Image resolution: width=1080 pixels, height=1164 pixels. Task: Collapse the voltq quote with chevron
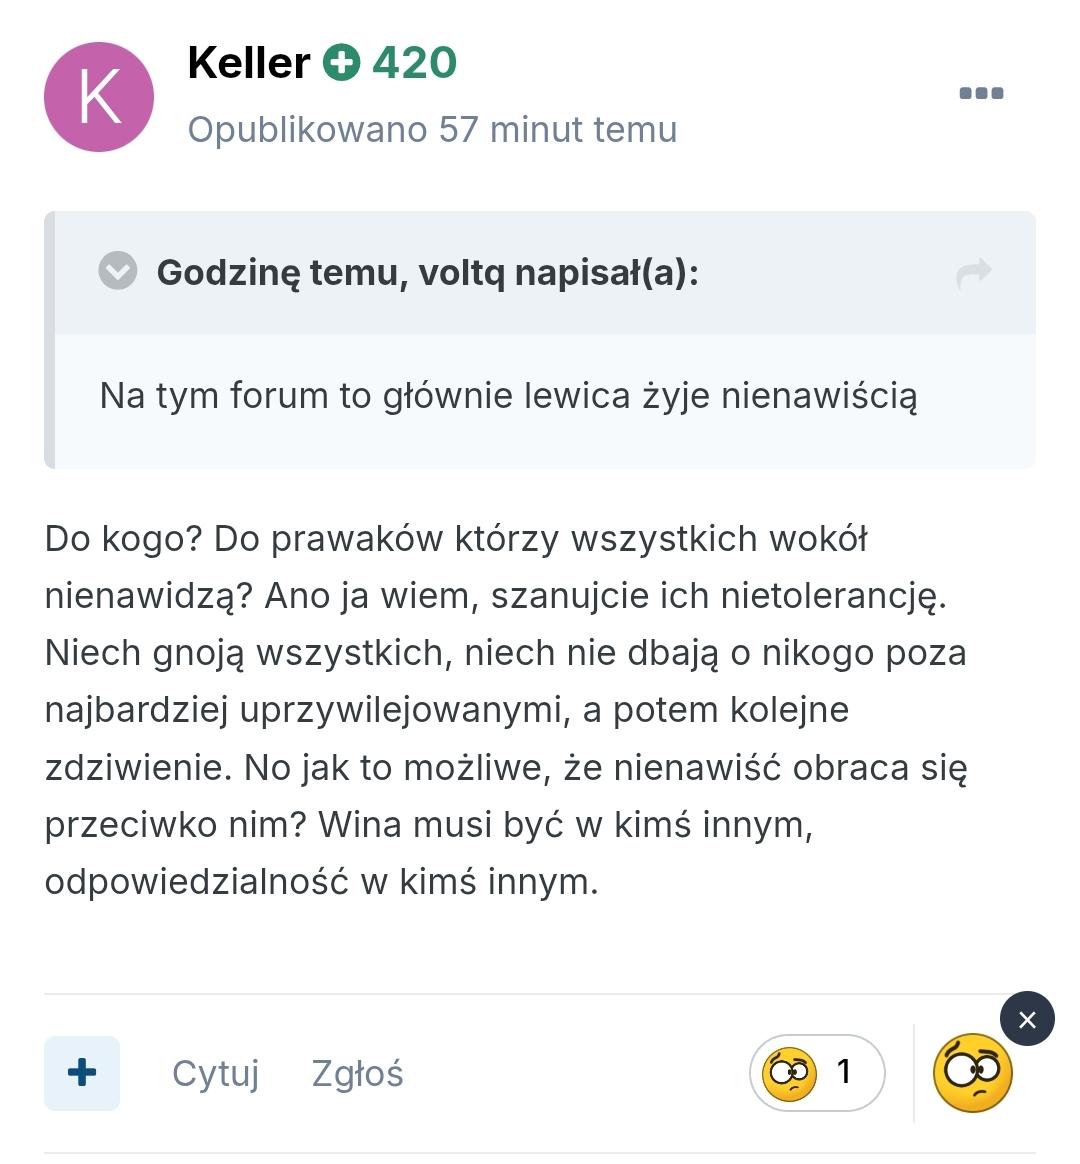pyautogui.click(x=118, y=272)
